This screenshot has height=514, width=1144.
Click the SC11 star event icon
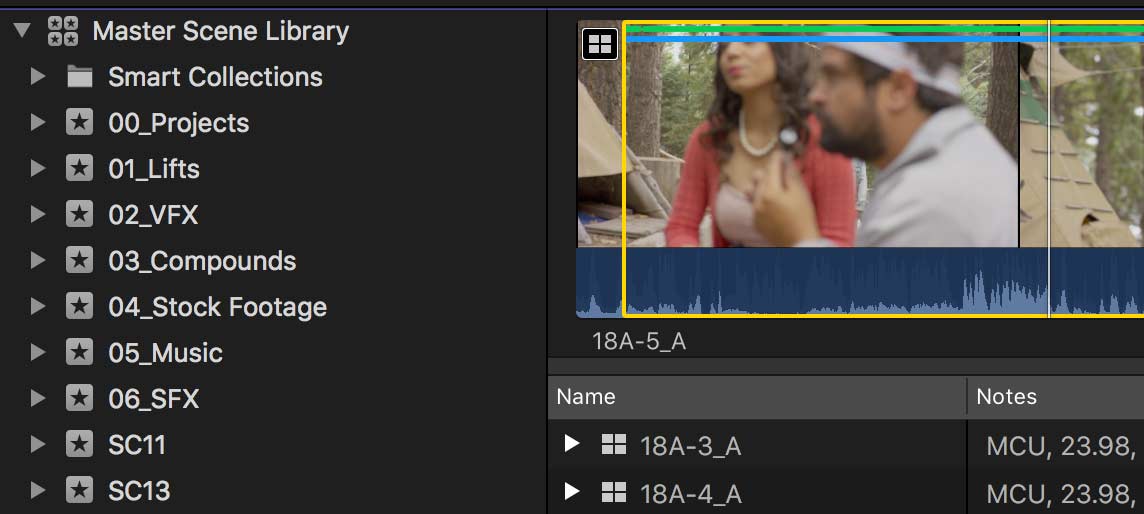tap(80, 444)
